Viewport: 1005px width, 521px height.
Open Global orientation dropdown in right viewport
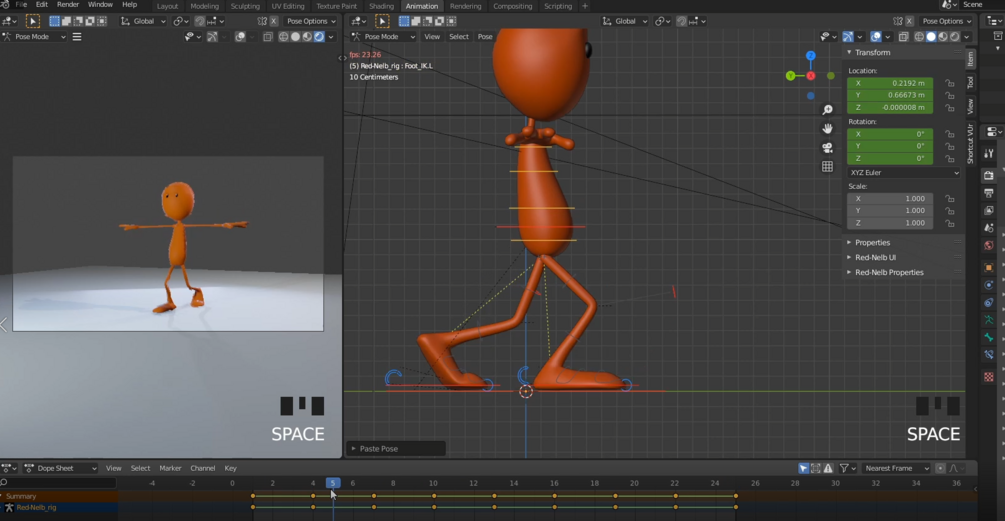(624, 21)
